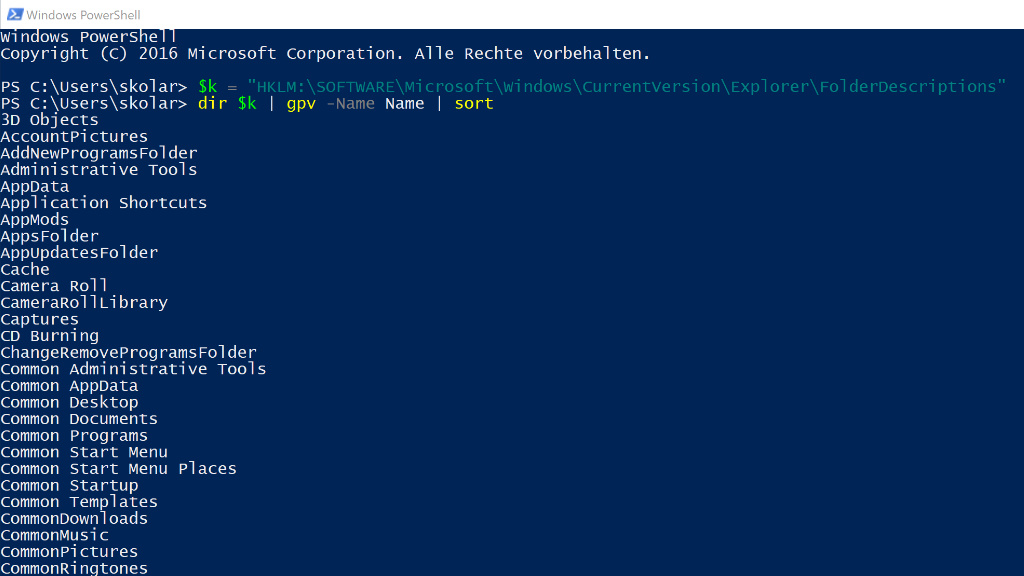Click the 'sort' command at prompt
This screenshot has height=576, width=1024.
[x=474, y=104]
